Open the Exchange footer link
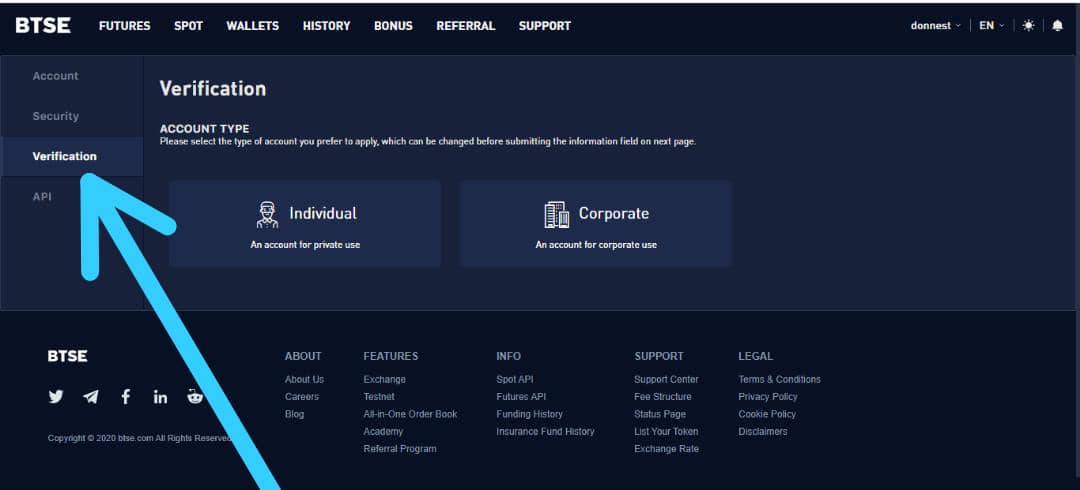Viewport: 1080px width, 490px height. [x=384, y=379]
